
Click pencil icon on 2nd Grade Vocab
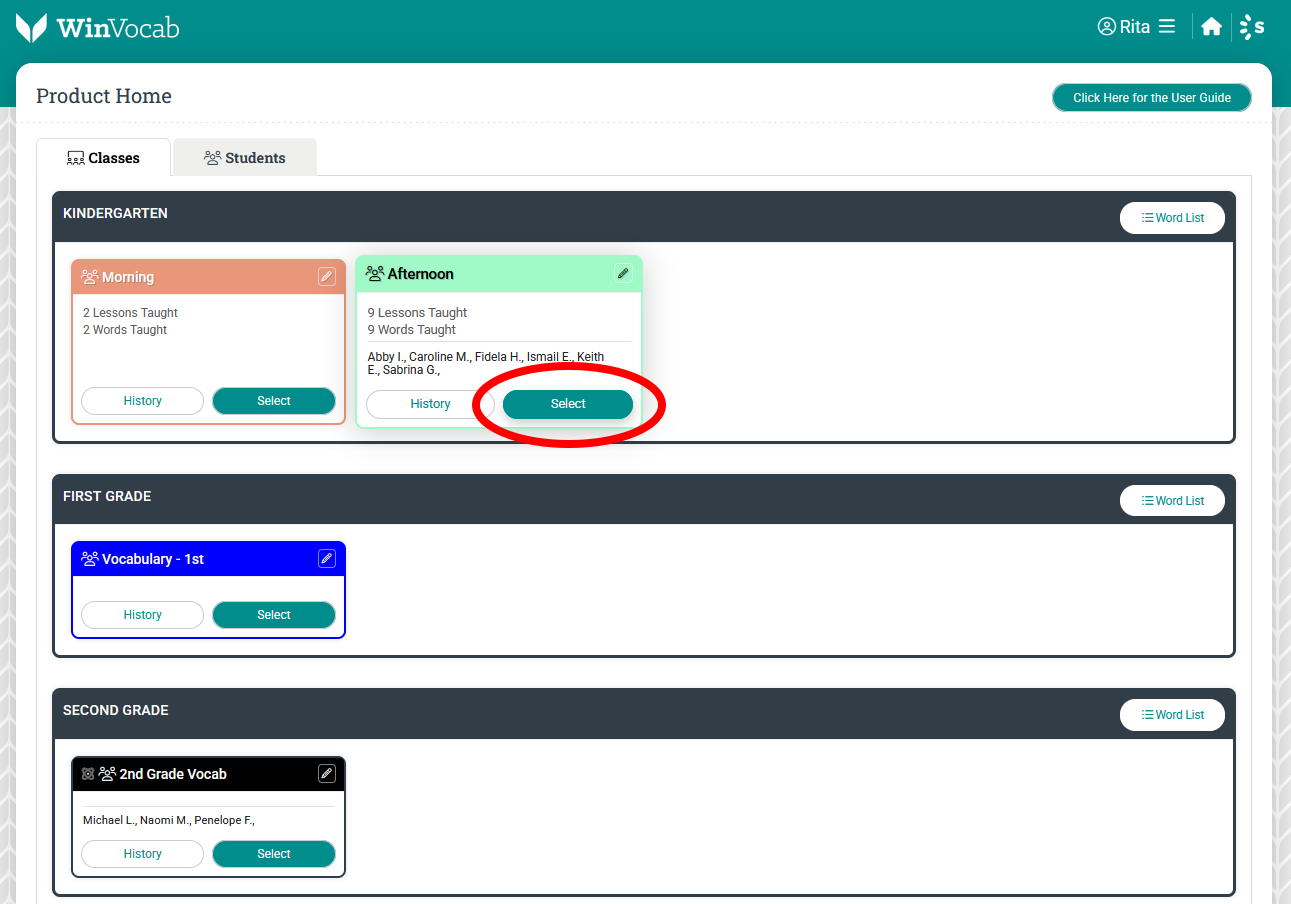click(x=326, y=774)
